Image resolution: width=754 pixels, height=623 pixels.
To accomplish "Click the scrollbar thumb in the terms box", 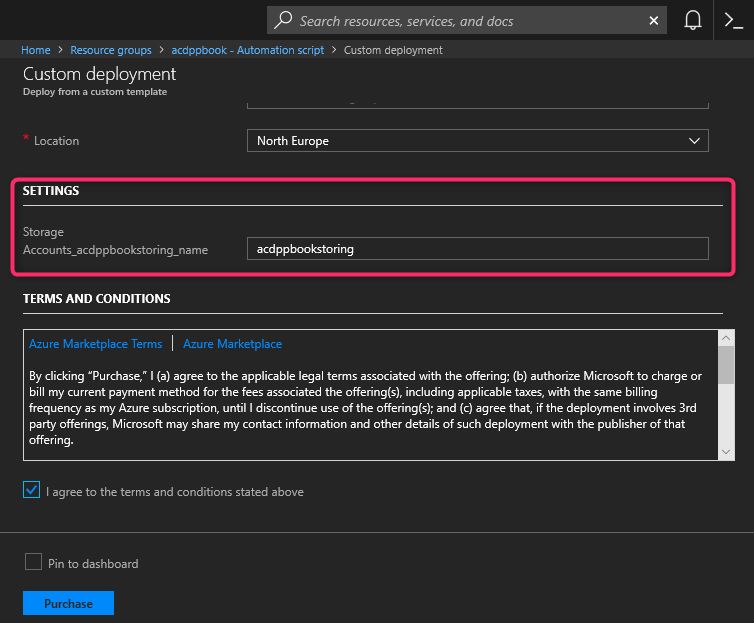I will 727,366.
